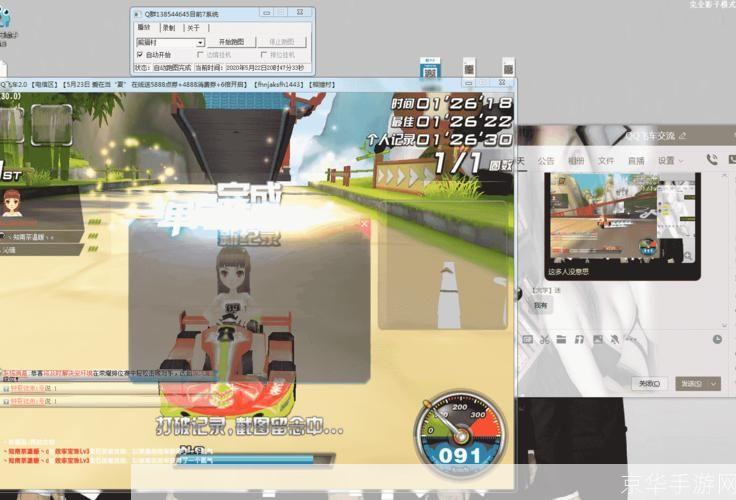Image resolution: width=736 pixels, height=500 pixels.
Task: Uncheck the 自动开始 checkbox
Action: 140,55
